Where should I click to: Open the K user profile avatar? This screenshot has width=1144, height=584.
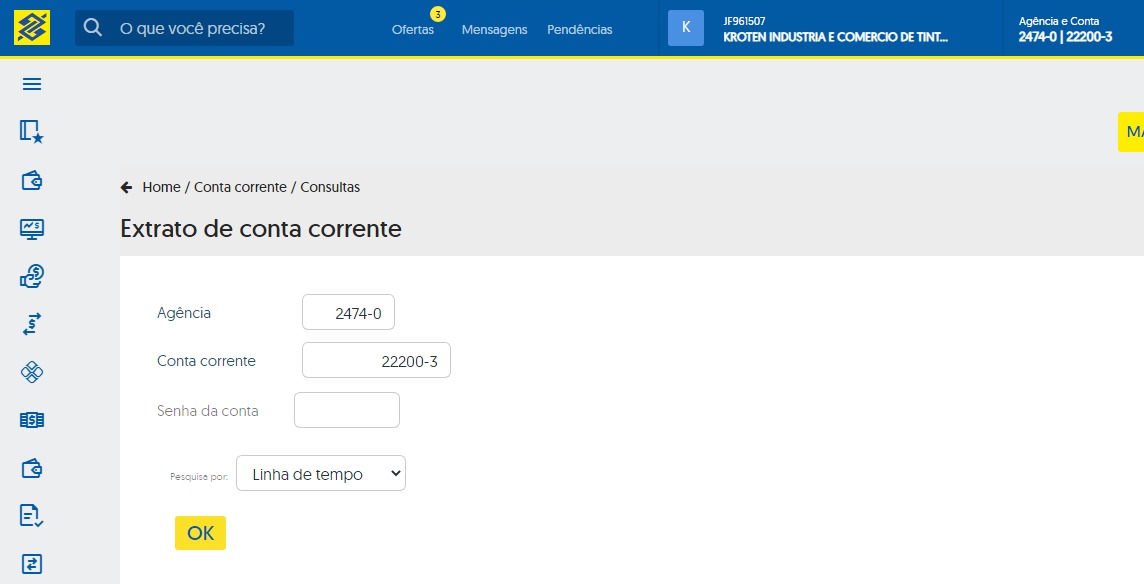[685, 28]
